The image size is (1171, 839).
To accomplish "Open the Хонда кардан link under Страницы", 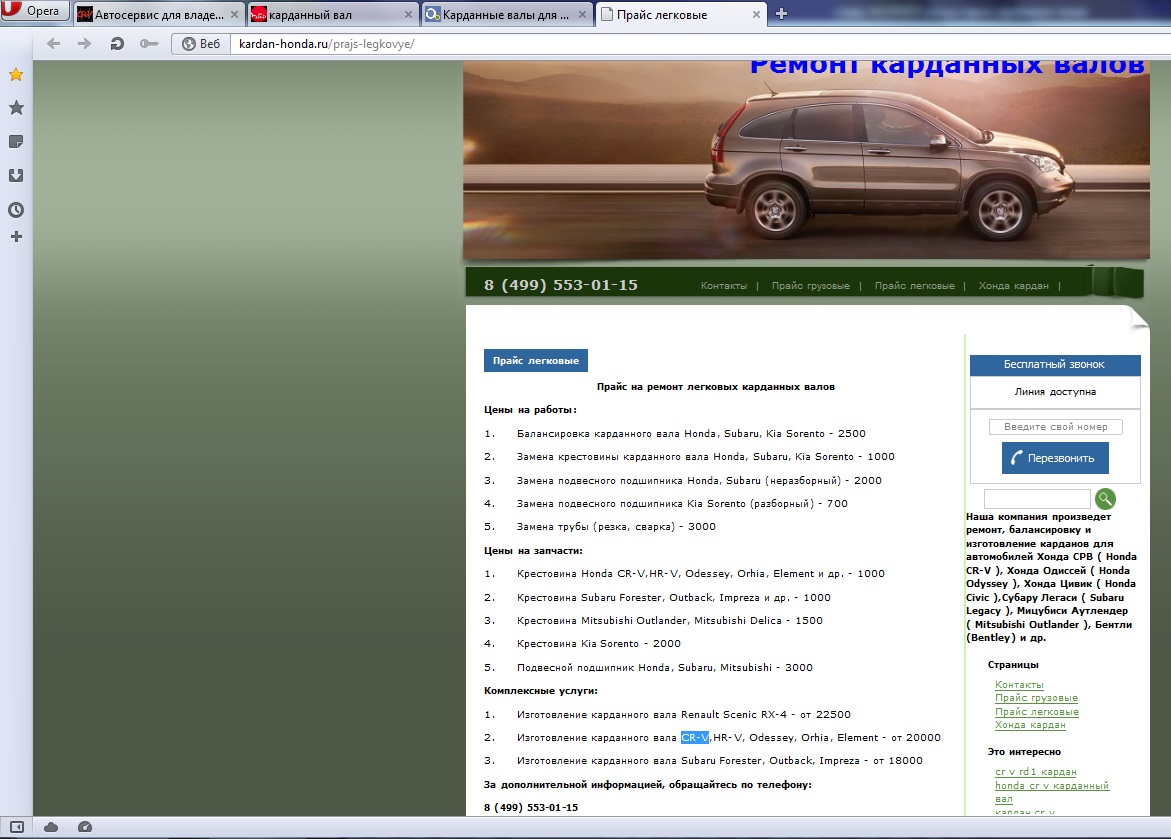I will pos(1030,725).
